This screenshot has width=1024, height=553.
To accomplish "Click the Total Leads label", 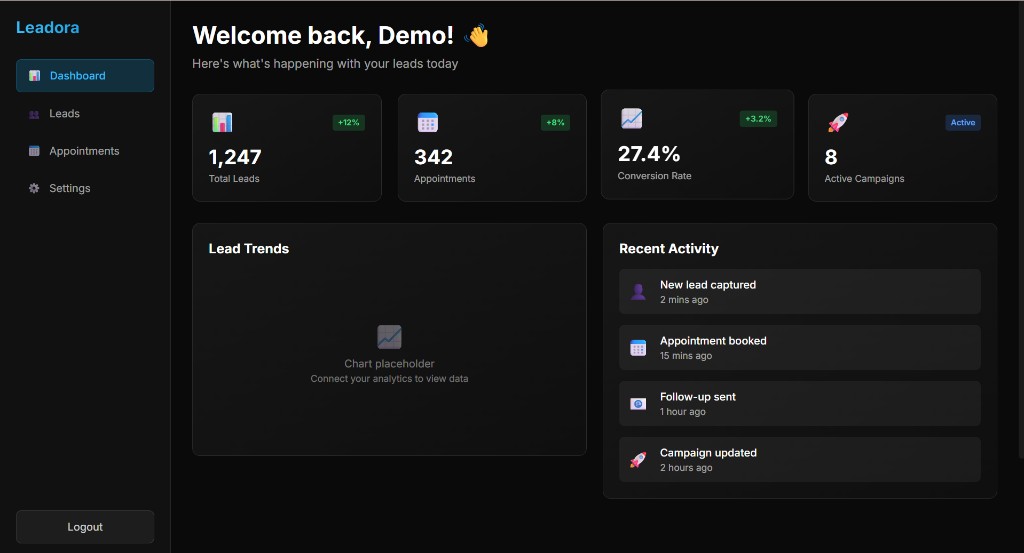I will (234, 178).
